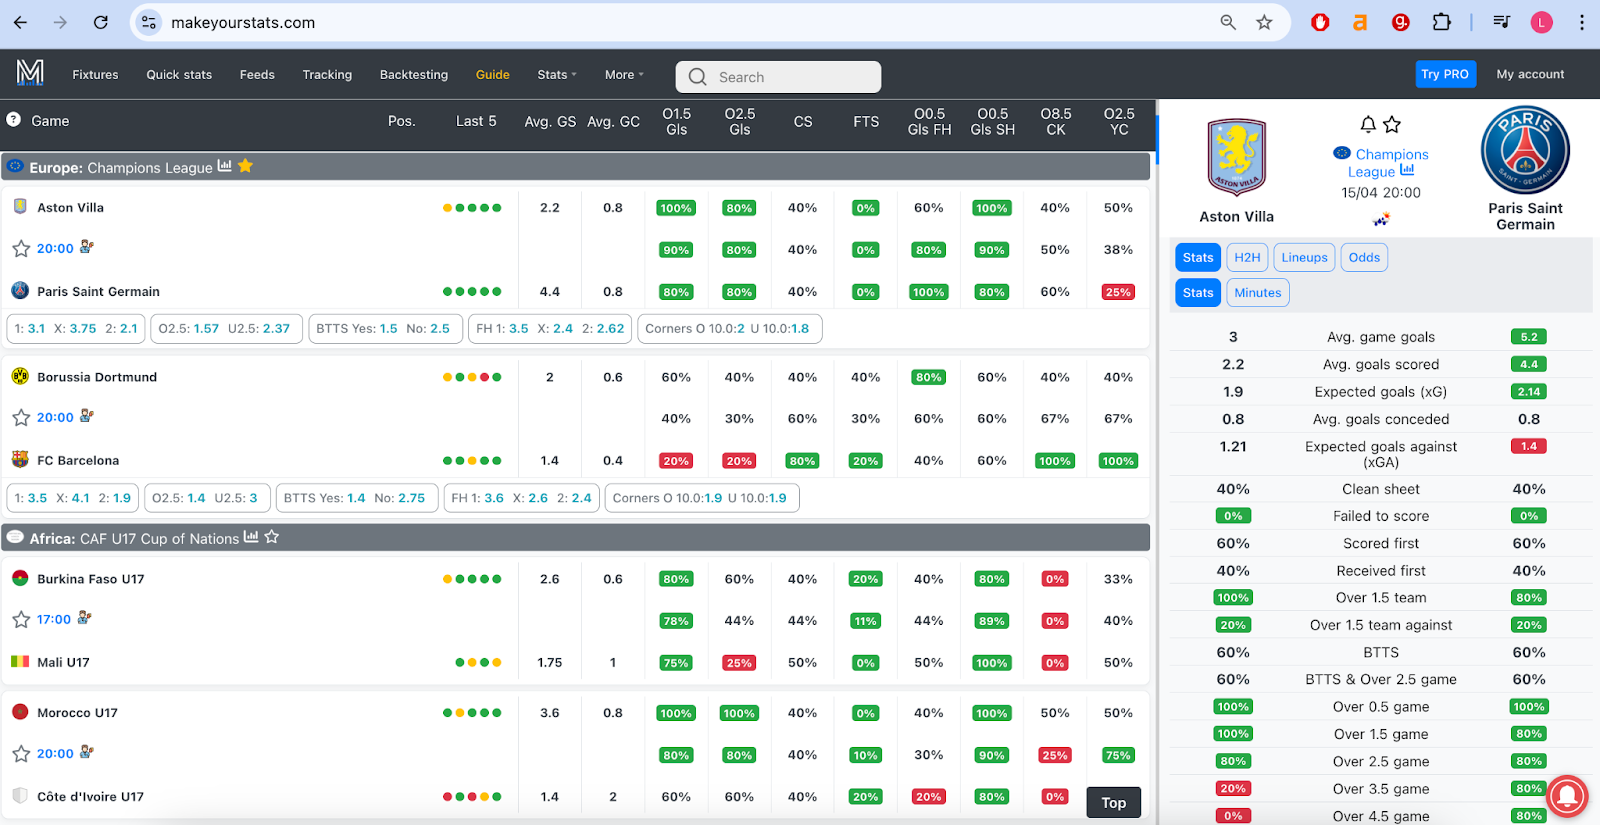Image resolution: width=1600 pixels, height=825 pixels.
Task: Open the browser Extensions puzzle menu
Action: [x=1441, y=22]
